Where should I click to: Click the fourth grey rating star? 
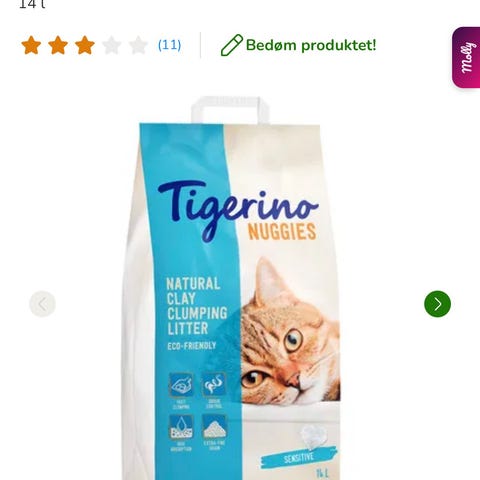[112, 45]
